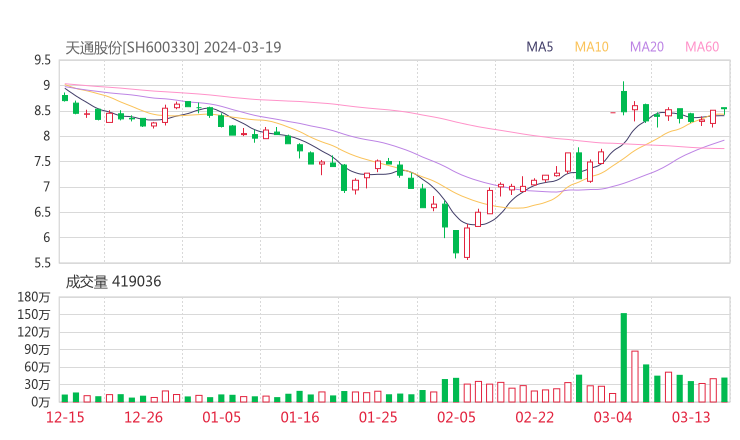This screenshot has width=740, height=440.
Task: Click the tallest green volume bar near 03-04
Action: 624,358
